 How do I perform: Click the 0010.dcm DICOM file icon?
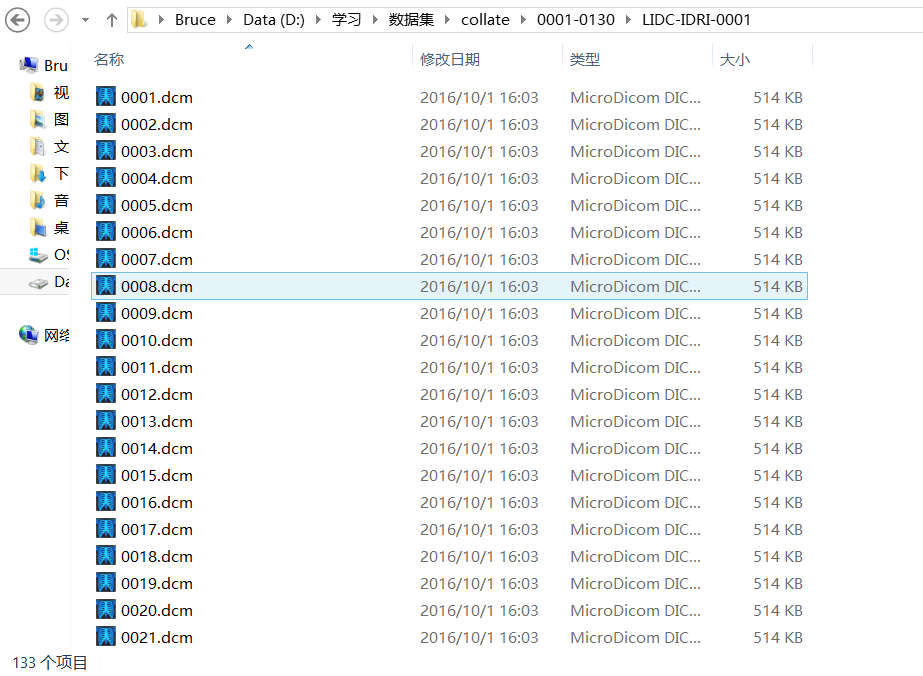tap(106, 340)
